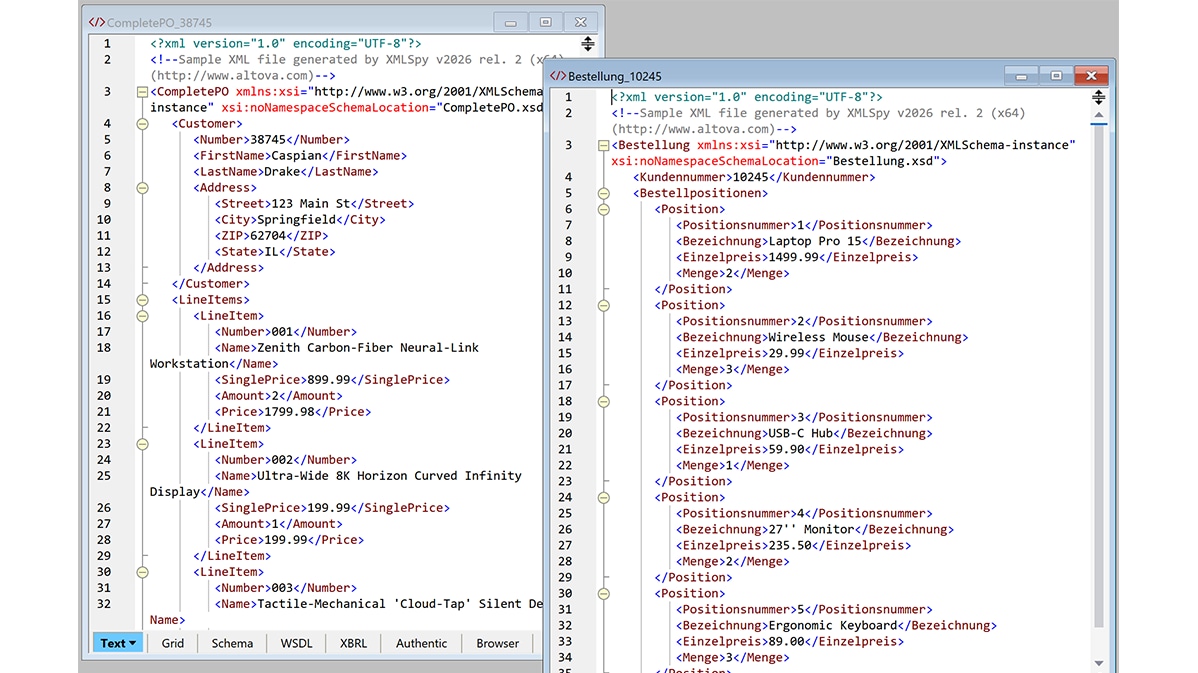Click the ZIP value 62704

(267, 236)
